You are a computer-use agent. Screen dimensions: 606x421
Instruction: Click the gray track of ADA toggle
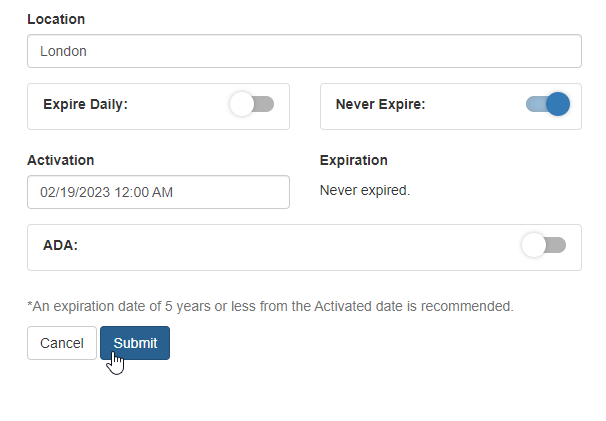point(557,245)
